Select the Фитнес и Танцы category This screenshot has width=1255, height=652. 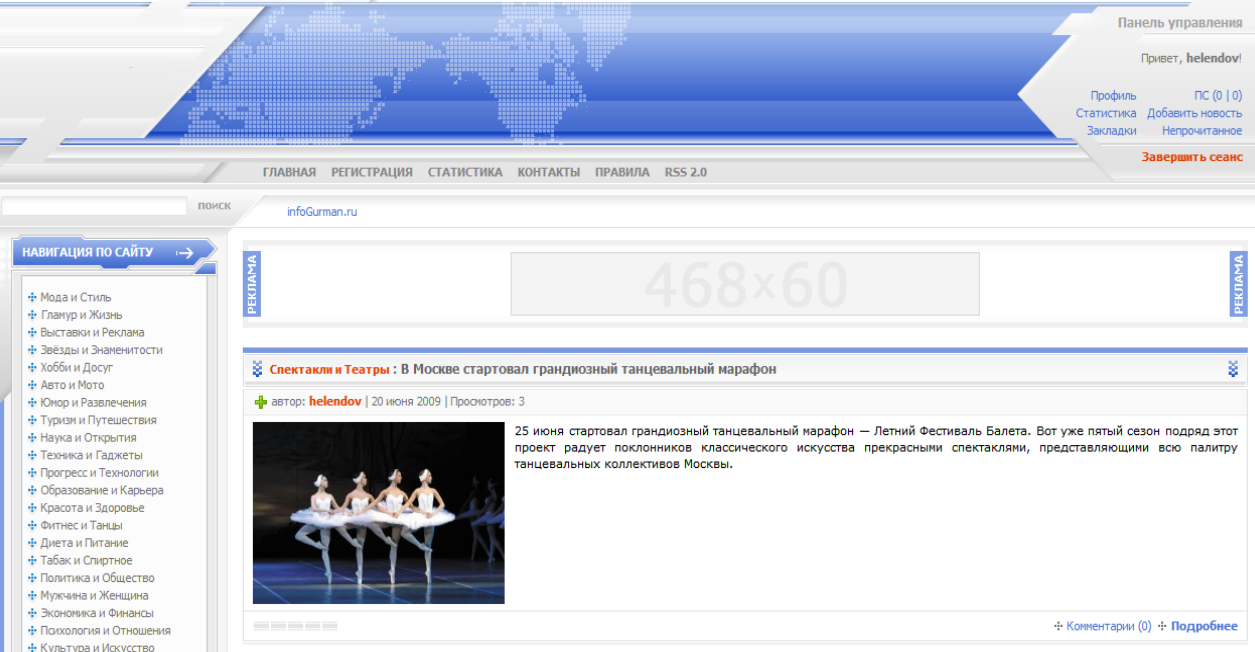click(x=81, y=525)
